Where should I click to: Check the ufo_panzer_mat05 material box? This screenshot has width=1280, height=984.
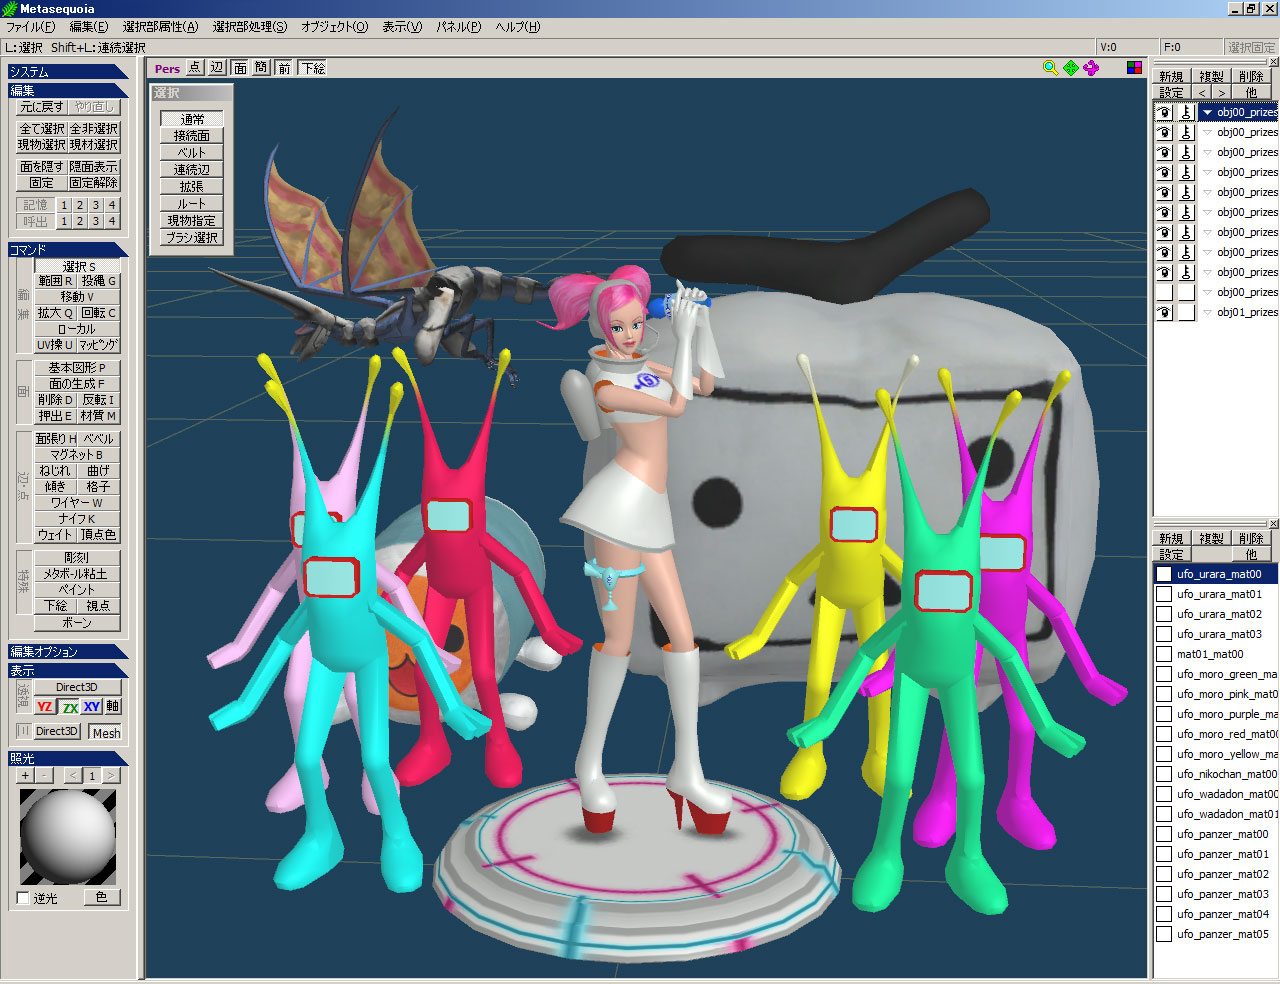(1164, 934)
